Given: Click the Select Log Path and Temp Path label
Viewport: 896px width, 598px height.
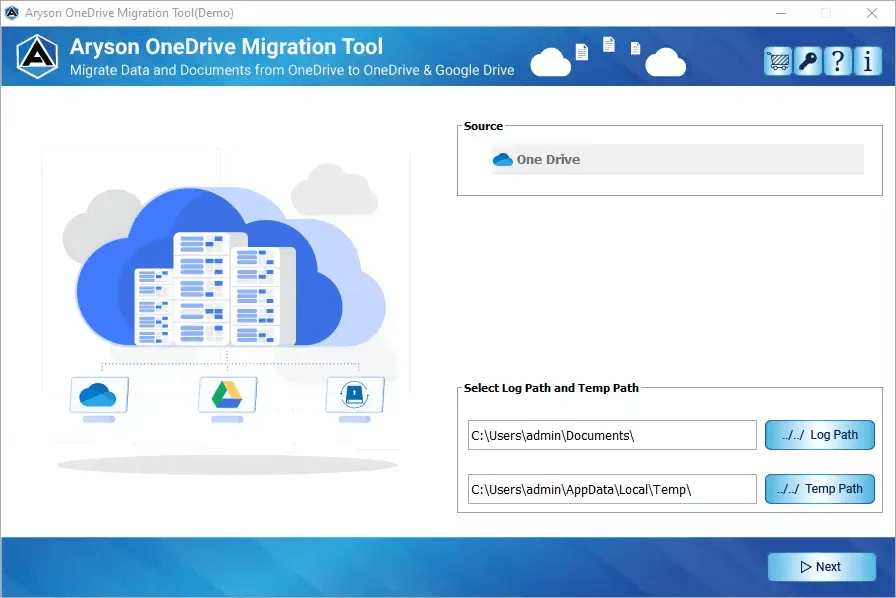Looking at the screenshot, I should click(x=551, y=388).
